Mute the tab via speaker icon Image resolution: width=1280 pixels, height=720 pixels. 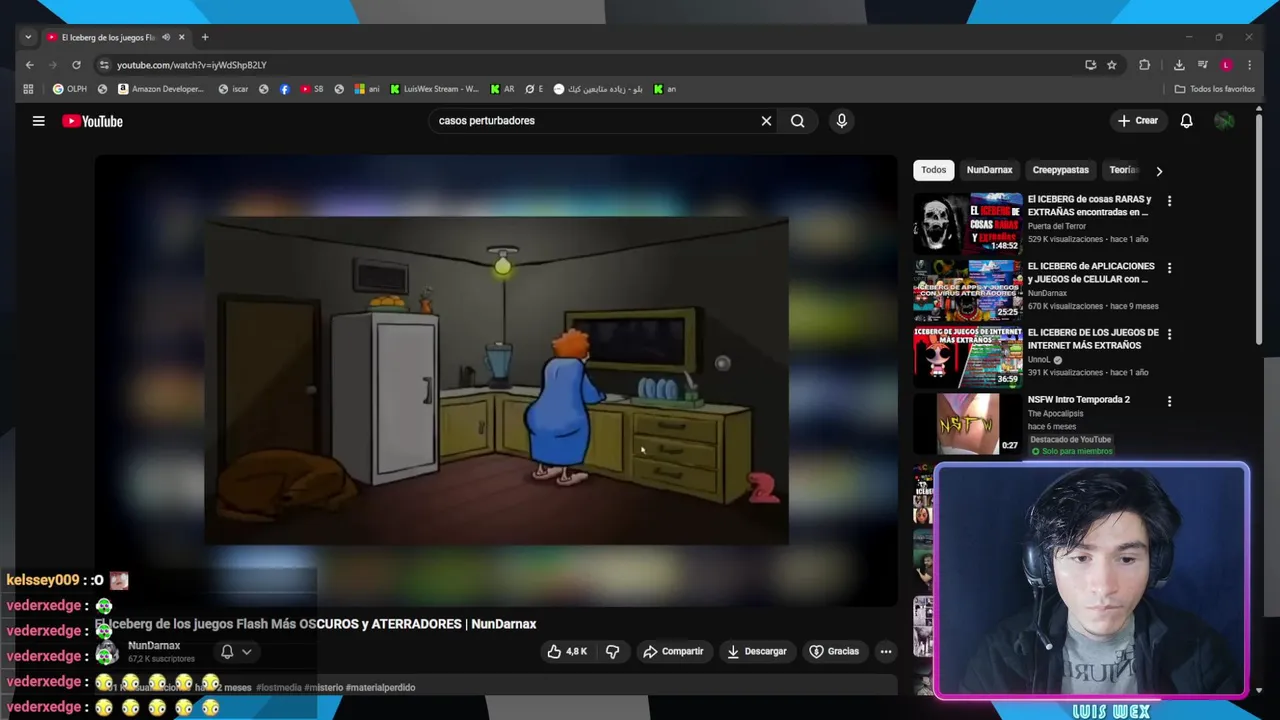coord(166,37)
